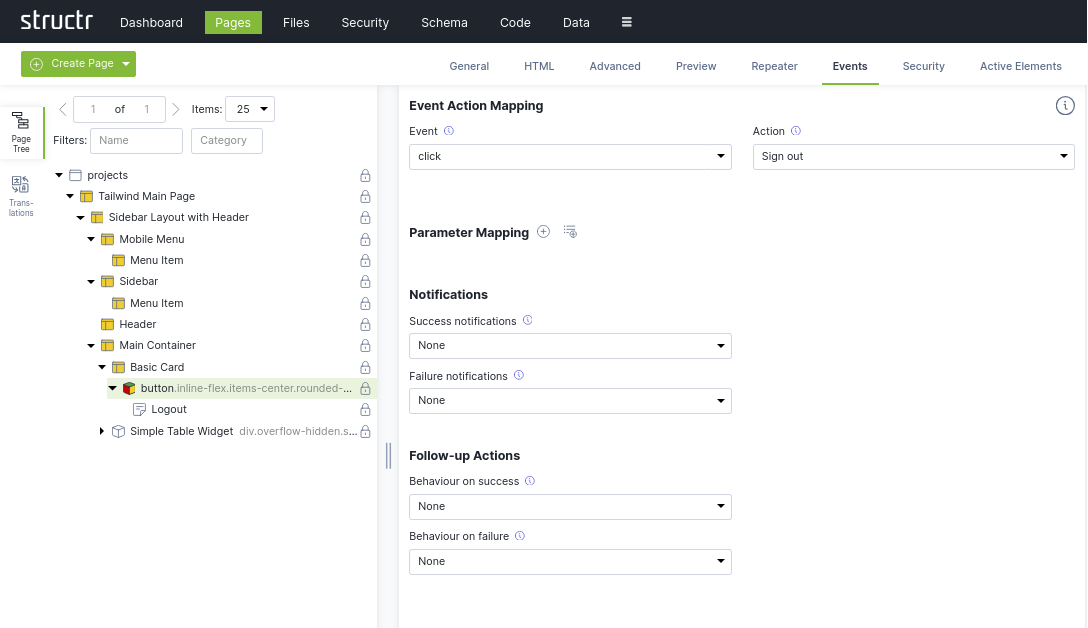
Task: Select the Basic Card tree item
Action: tap(157, 367)
